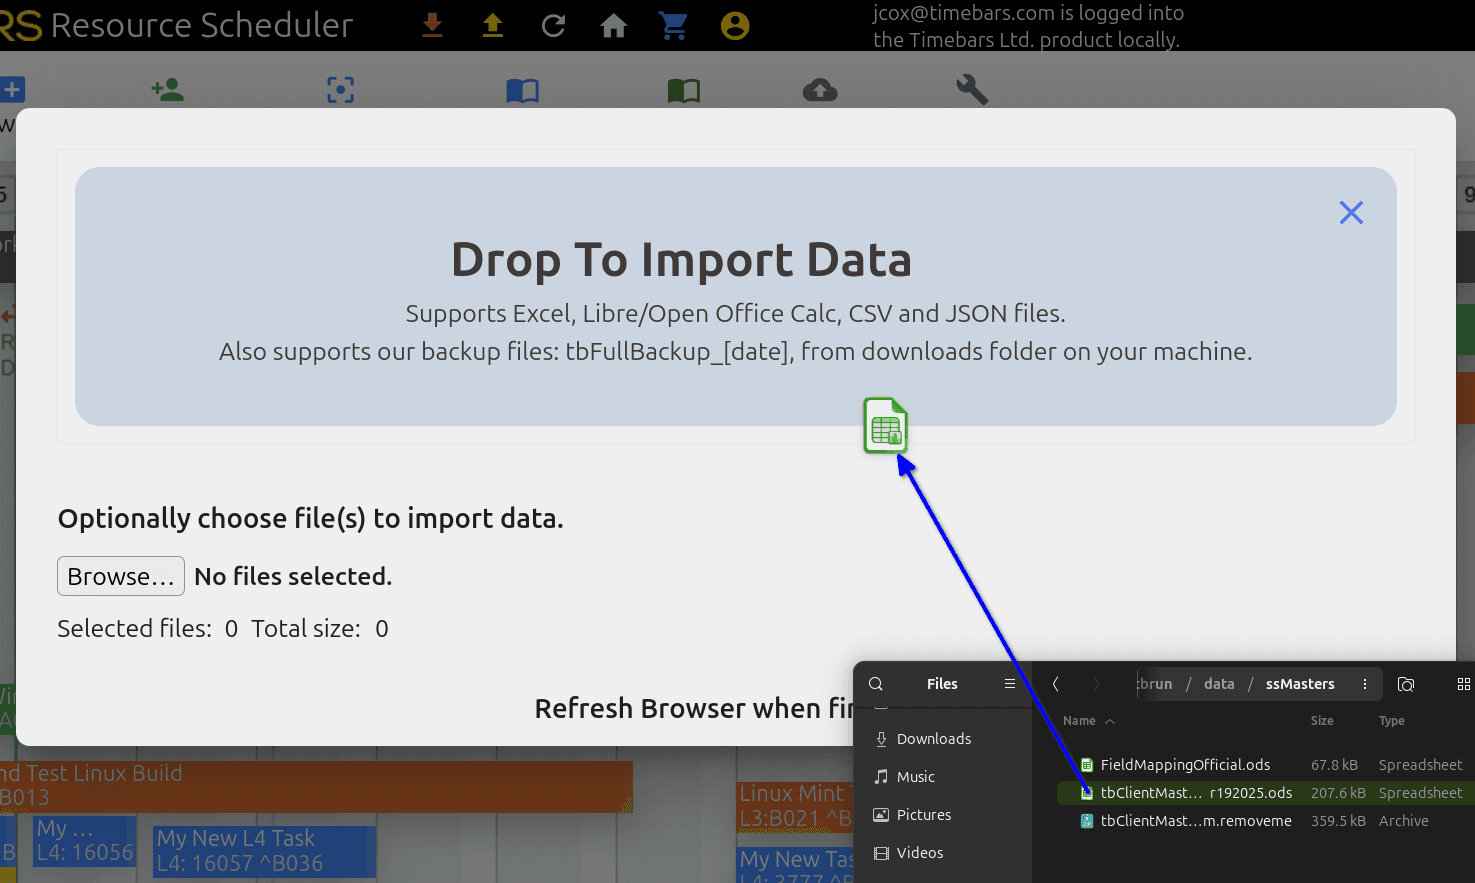Click the Test Linux Build task bar
Image resolution: width=1475 pixels, height=883 pixels.
click(316, 786)
